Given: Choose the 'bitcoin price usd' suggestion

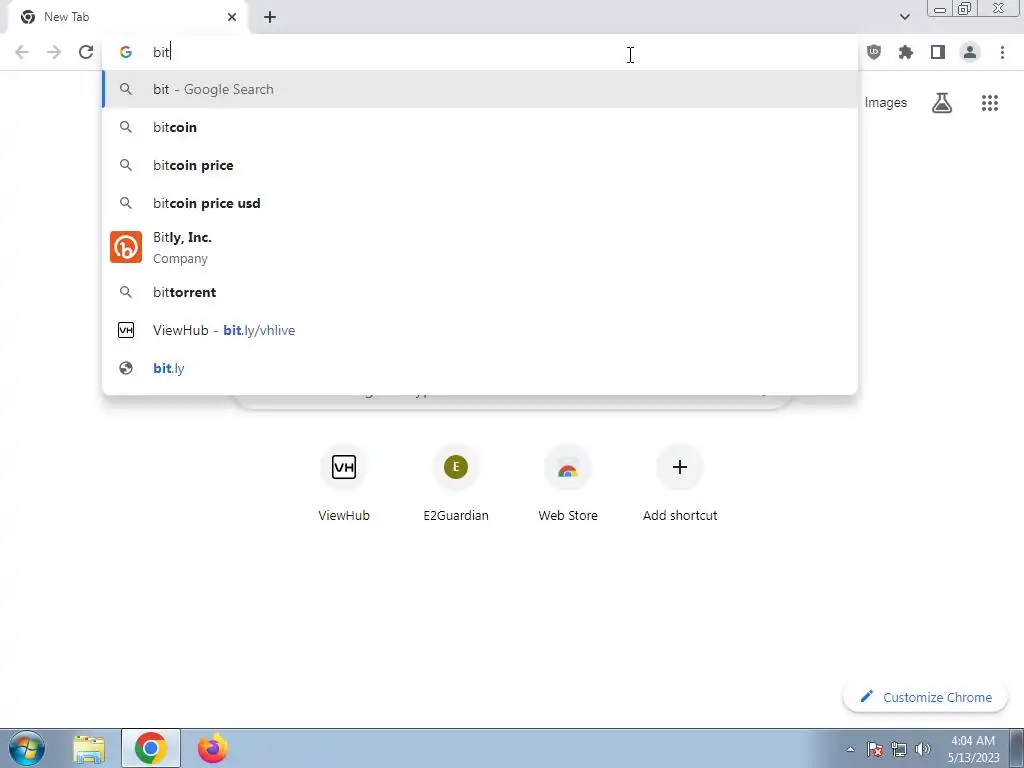Looking at the screenshot, I should [480, 203].
